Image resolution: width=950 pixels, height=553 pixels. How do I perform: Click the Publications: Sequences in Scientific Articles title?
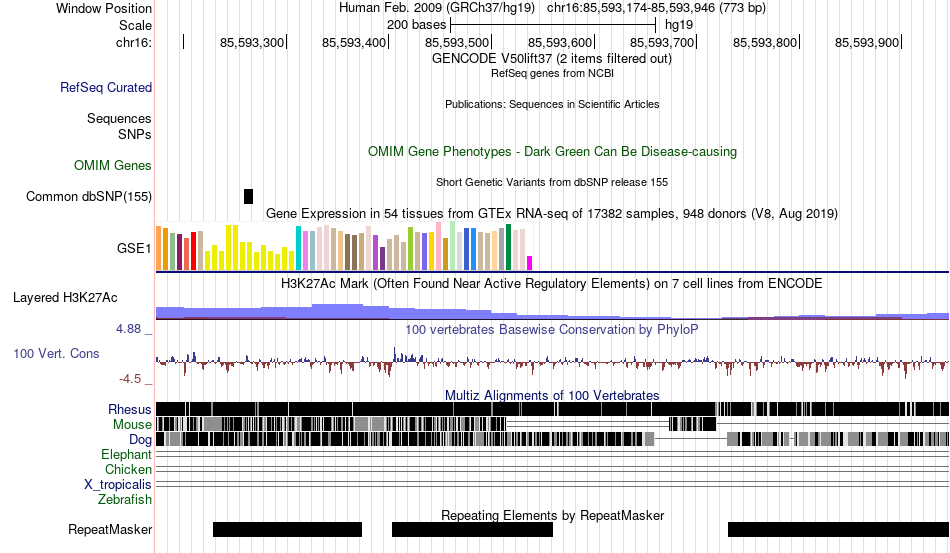click(552, 104)
